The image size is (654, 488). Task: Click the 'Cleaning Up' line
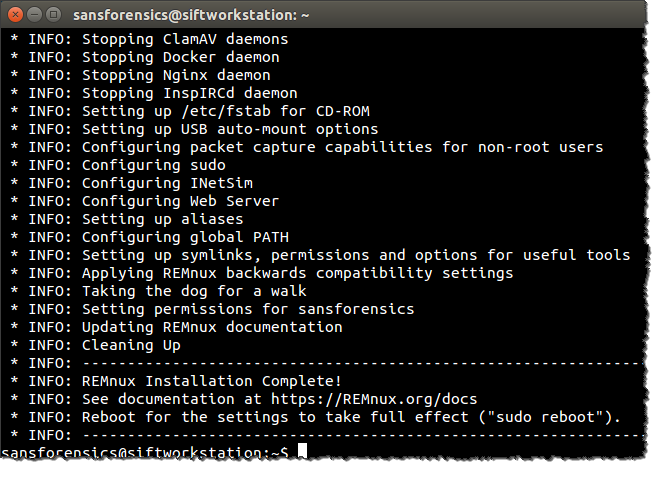click(x=96, y=345)
